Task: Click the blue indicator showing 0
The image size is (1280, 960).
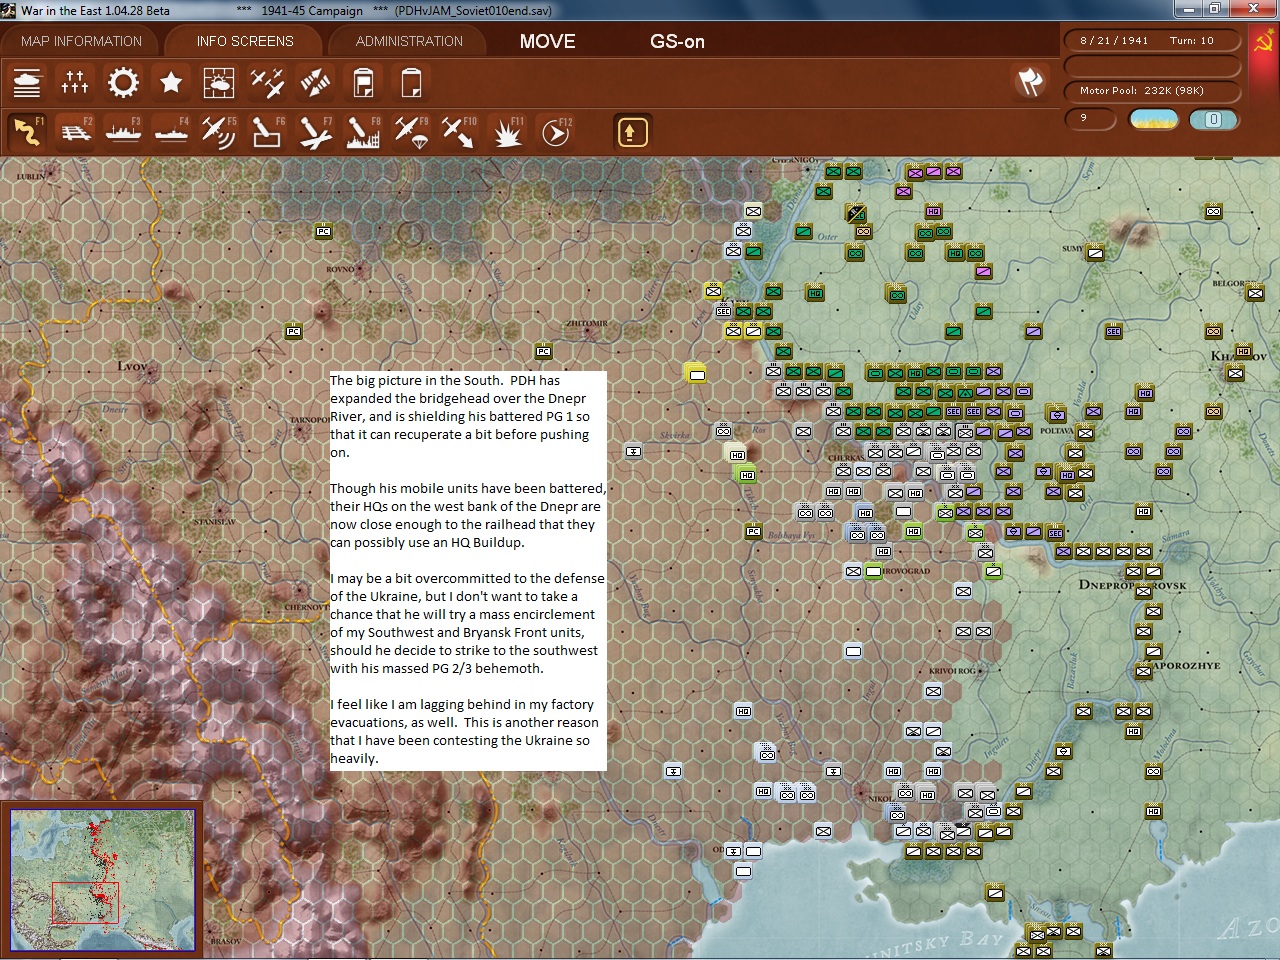Action: (x=1214, y=119)
